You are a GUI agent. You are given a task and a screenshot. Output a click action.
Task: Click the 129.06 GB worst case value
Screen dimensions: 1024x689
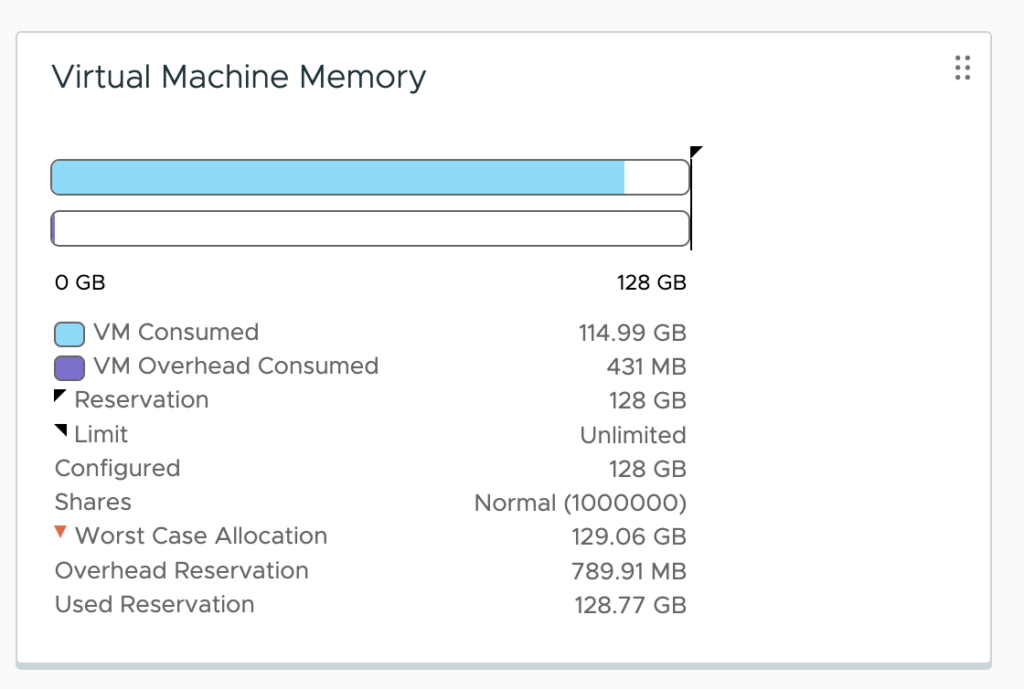[x=630, y=537]
